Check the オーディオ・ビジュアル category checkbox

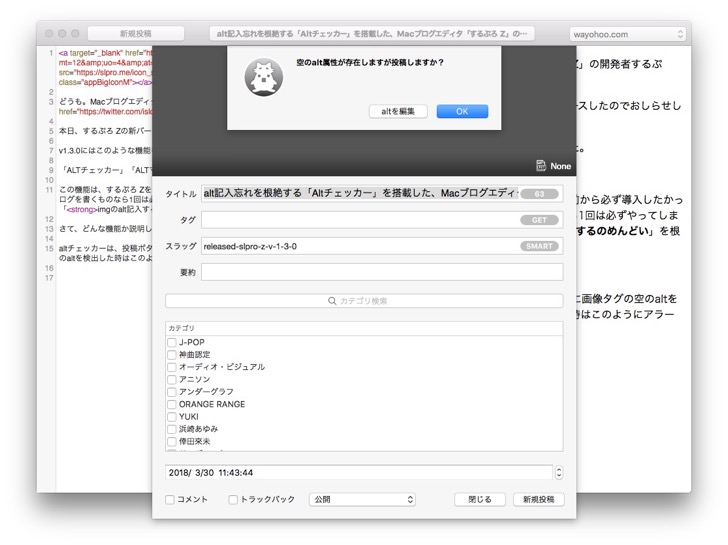tap(172, 367)
